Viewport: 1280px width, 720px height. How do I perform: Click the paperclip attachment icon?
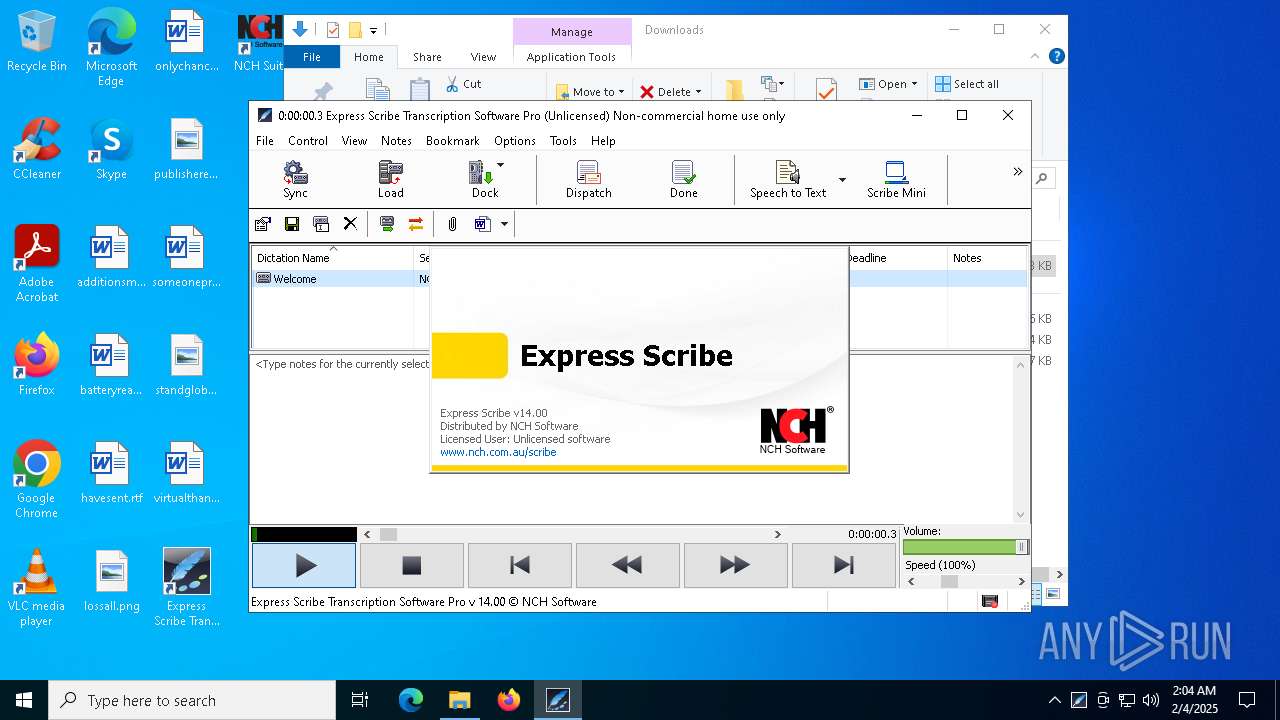pos(452,224)
